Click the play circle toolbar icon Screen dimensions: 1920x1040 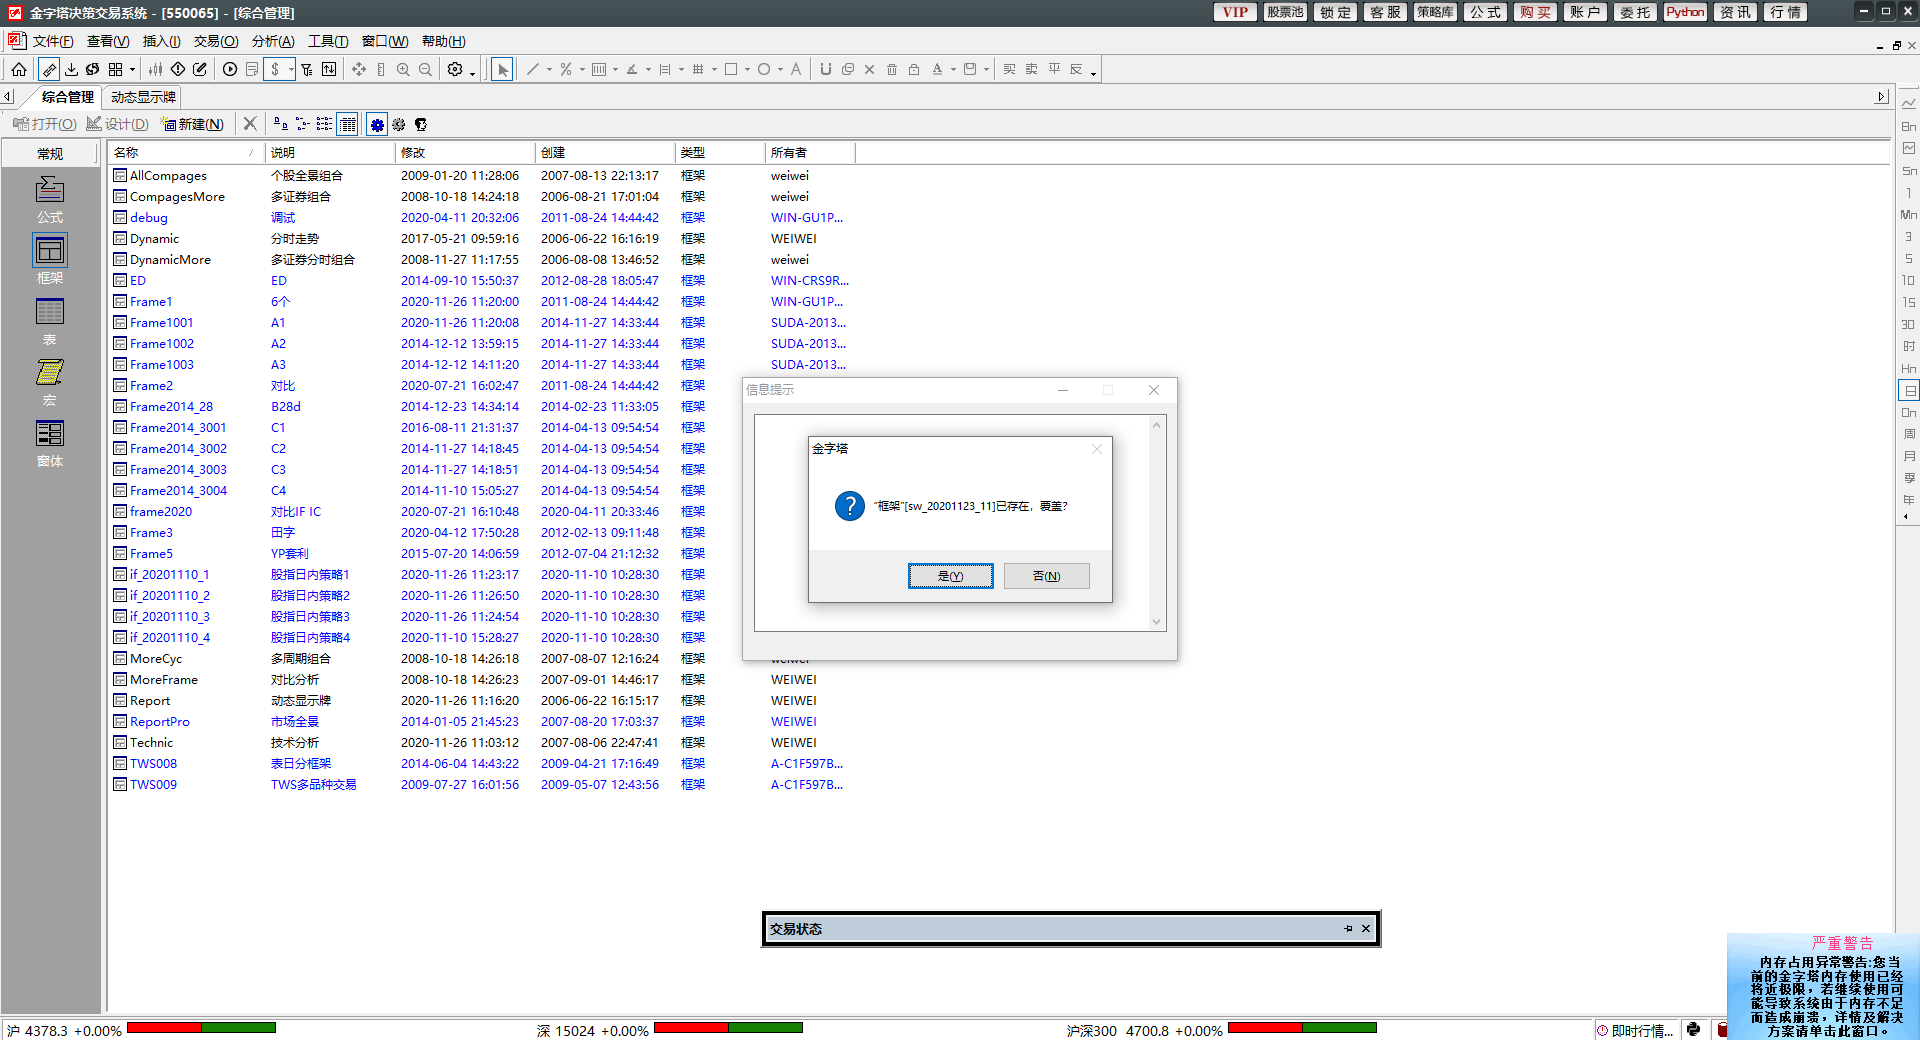230,69
